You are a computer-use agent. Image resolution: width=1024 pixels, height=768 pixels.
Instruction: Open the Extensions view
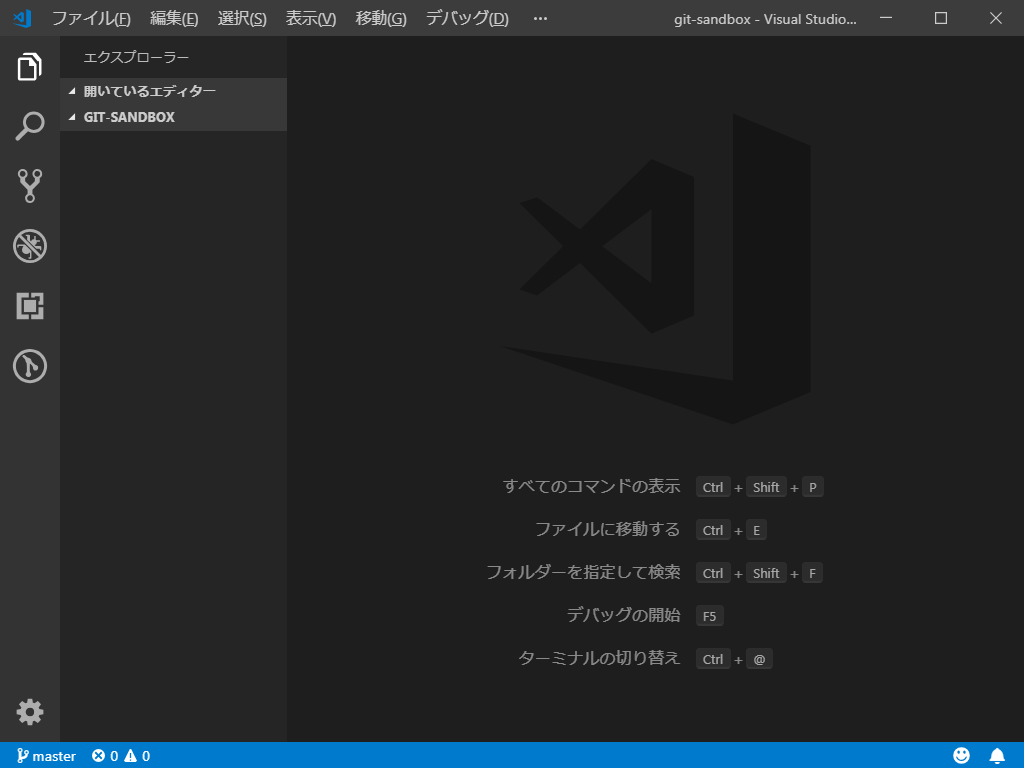click(x=29, y=306)
